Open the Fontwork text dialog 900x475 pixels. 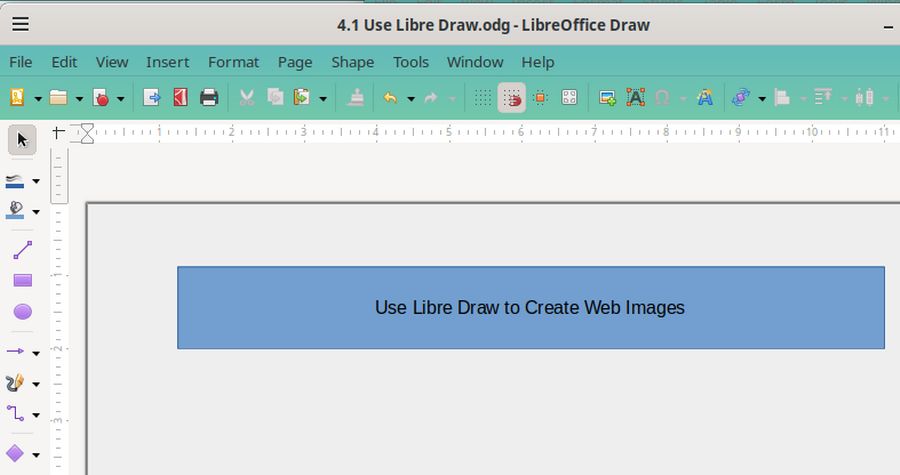coord(705,97)
